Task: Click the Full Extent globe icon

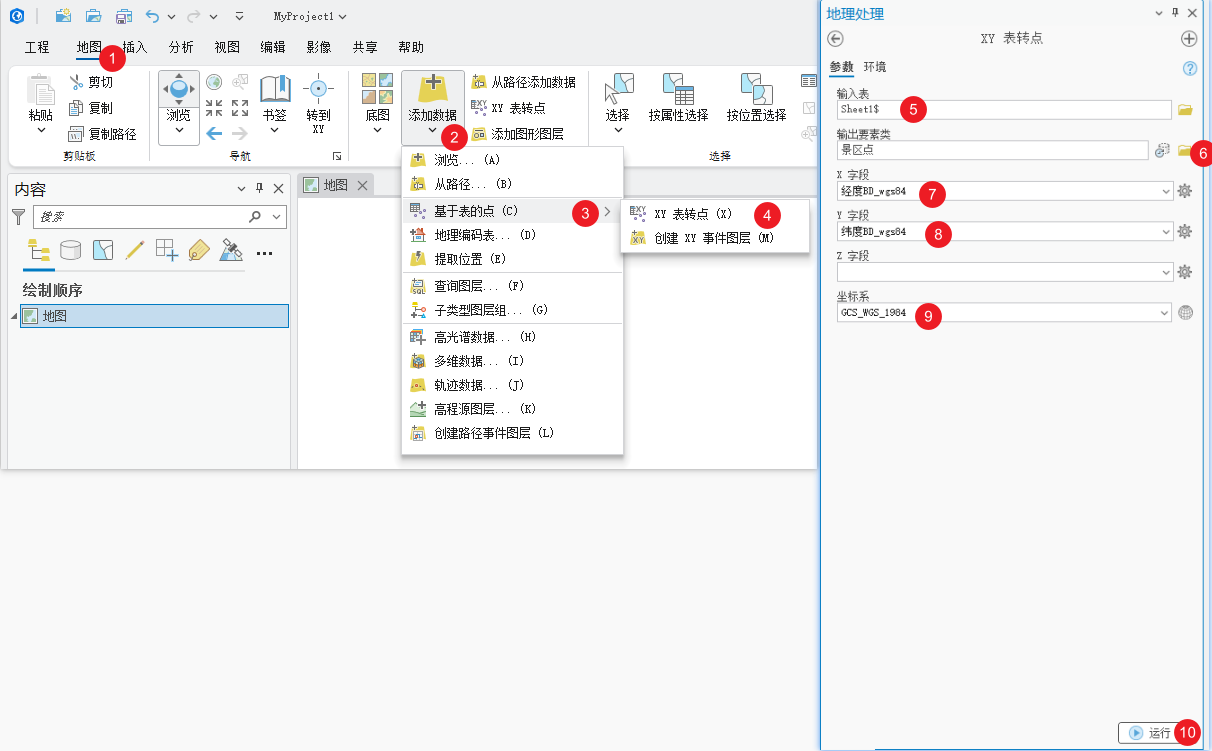Action: [x=214, y=82]
